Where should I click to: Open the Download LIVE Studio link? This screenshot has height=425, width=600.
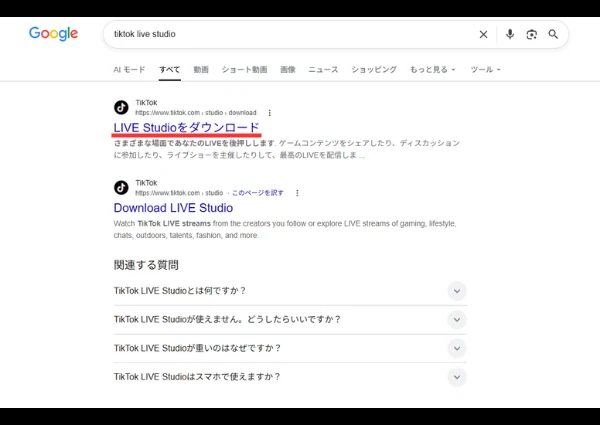tap(173, 208)
